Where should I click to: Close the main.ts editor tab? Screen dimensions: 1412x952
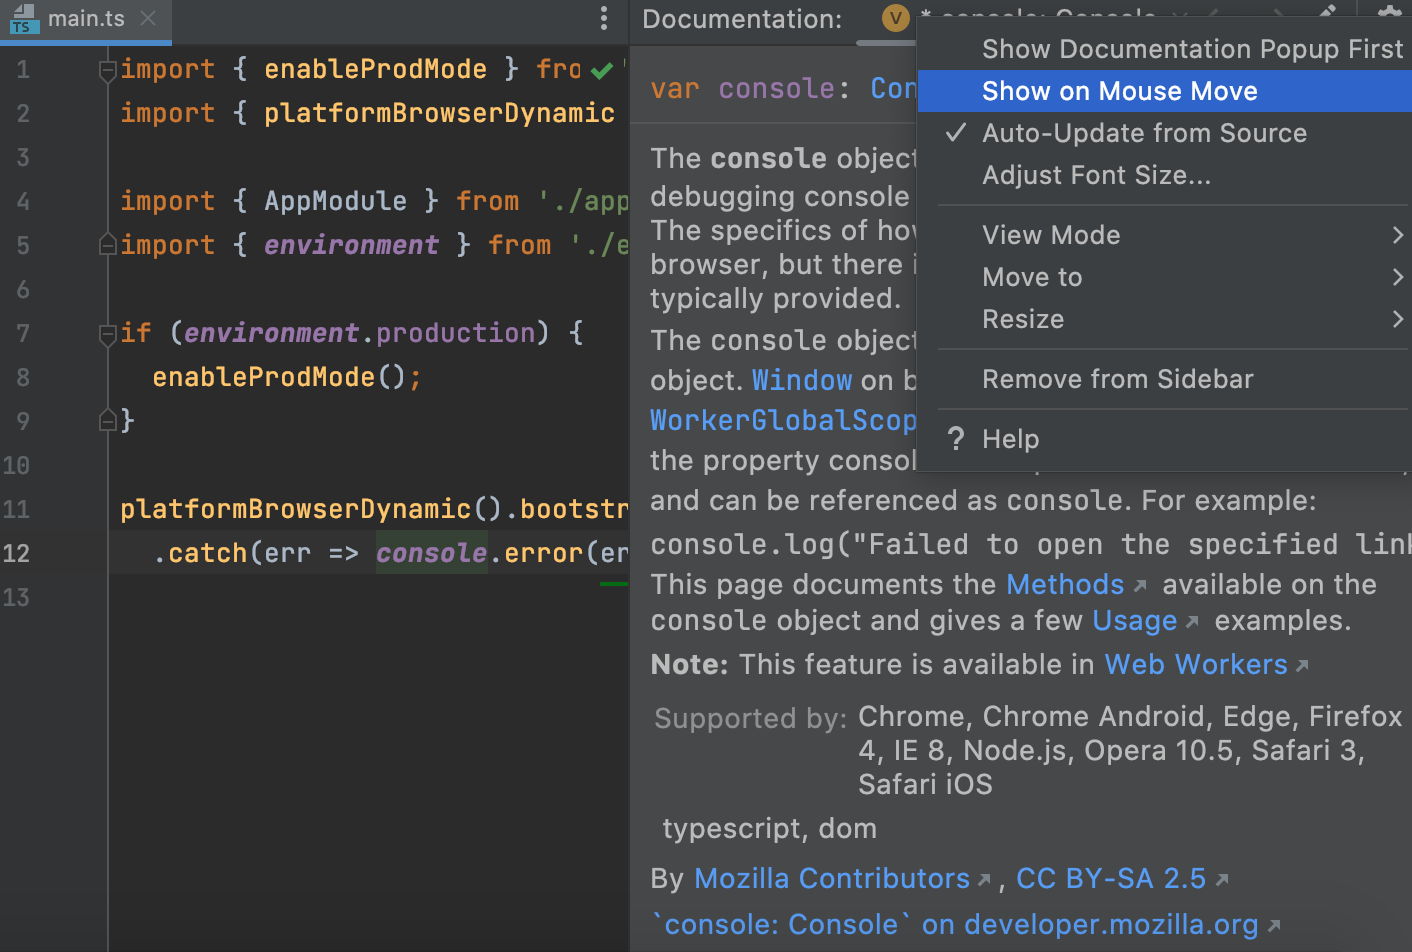[148, 18]
